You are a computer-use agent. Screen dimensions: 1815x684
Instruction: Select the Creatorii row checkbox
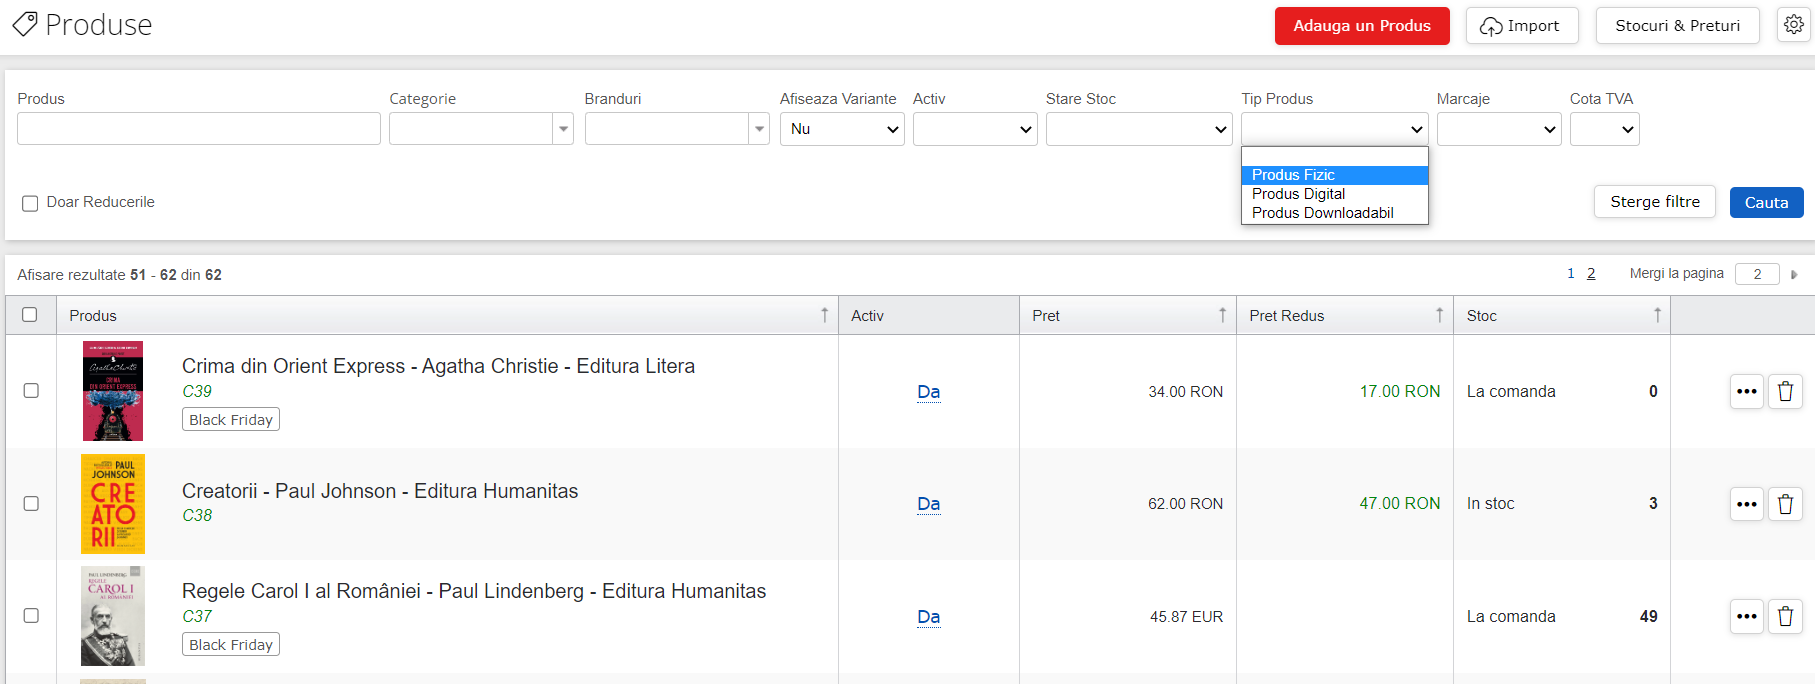click(x=31, y=504)
